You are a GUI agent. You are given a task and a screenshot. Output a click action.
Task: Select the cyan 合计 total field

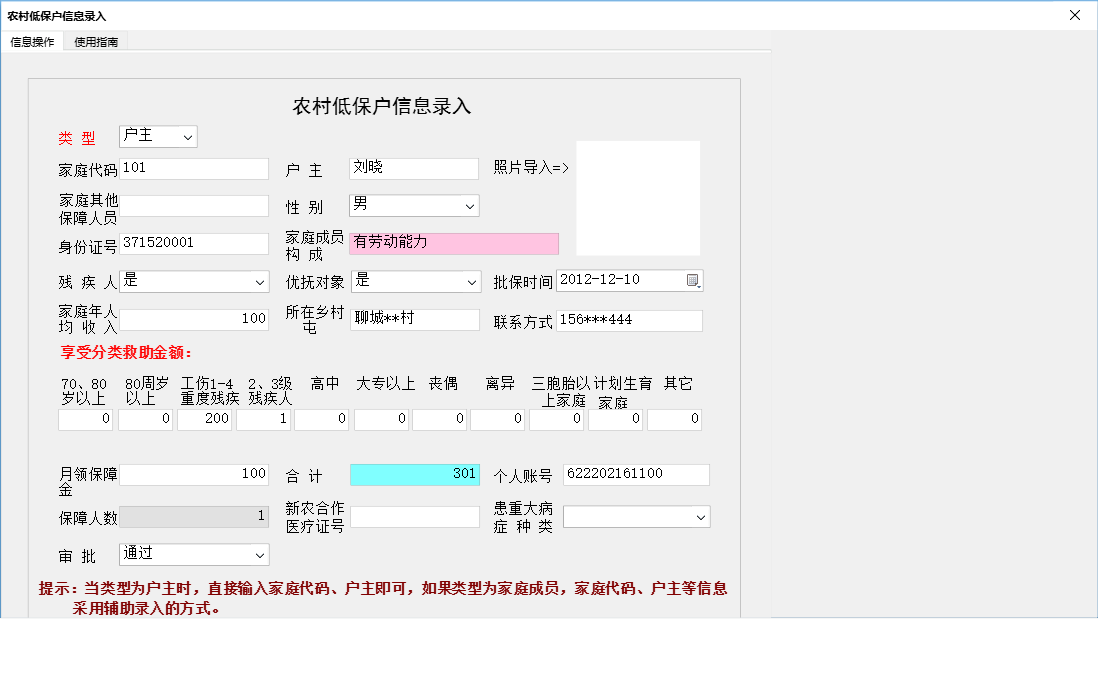(414, 474)
